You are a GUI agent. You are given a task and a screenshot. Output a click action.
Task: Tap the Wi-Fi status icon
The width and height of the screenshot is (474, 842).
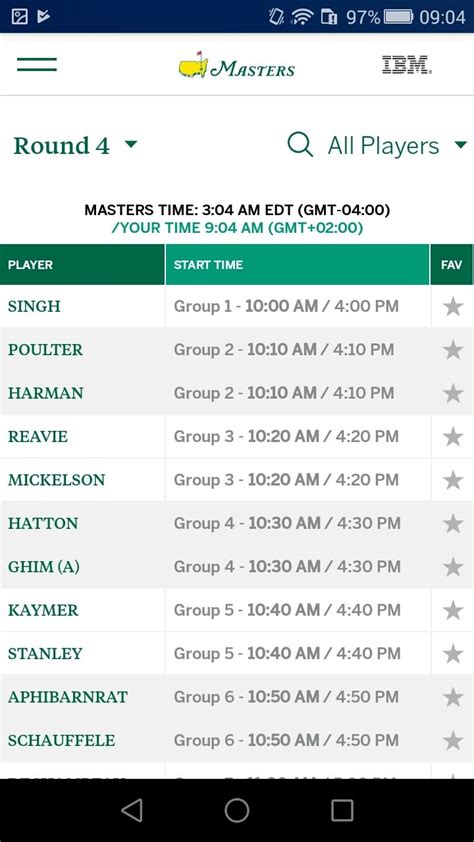(302, 17)
